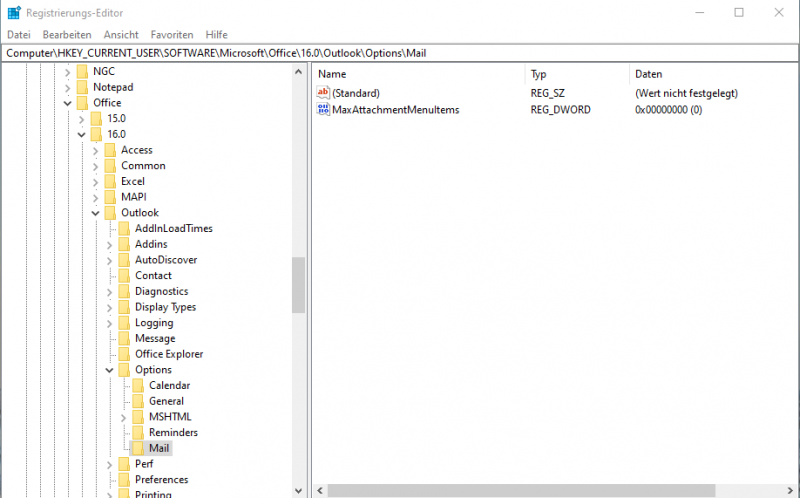Click tree pane scroll down arrow
This screenshot has width=800, height=498.
pyautogui.click(x=298, y=491)
